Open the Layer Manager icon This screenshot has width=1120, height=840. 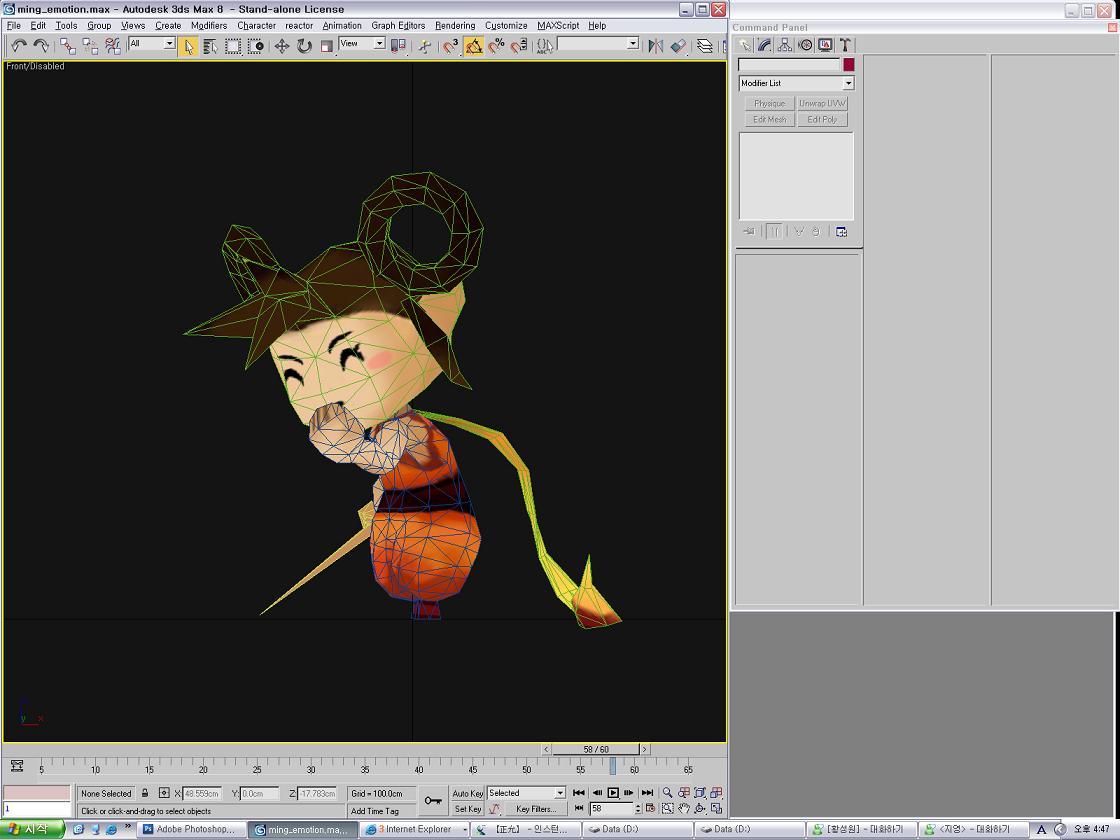tap(704, 46)
